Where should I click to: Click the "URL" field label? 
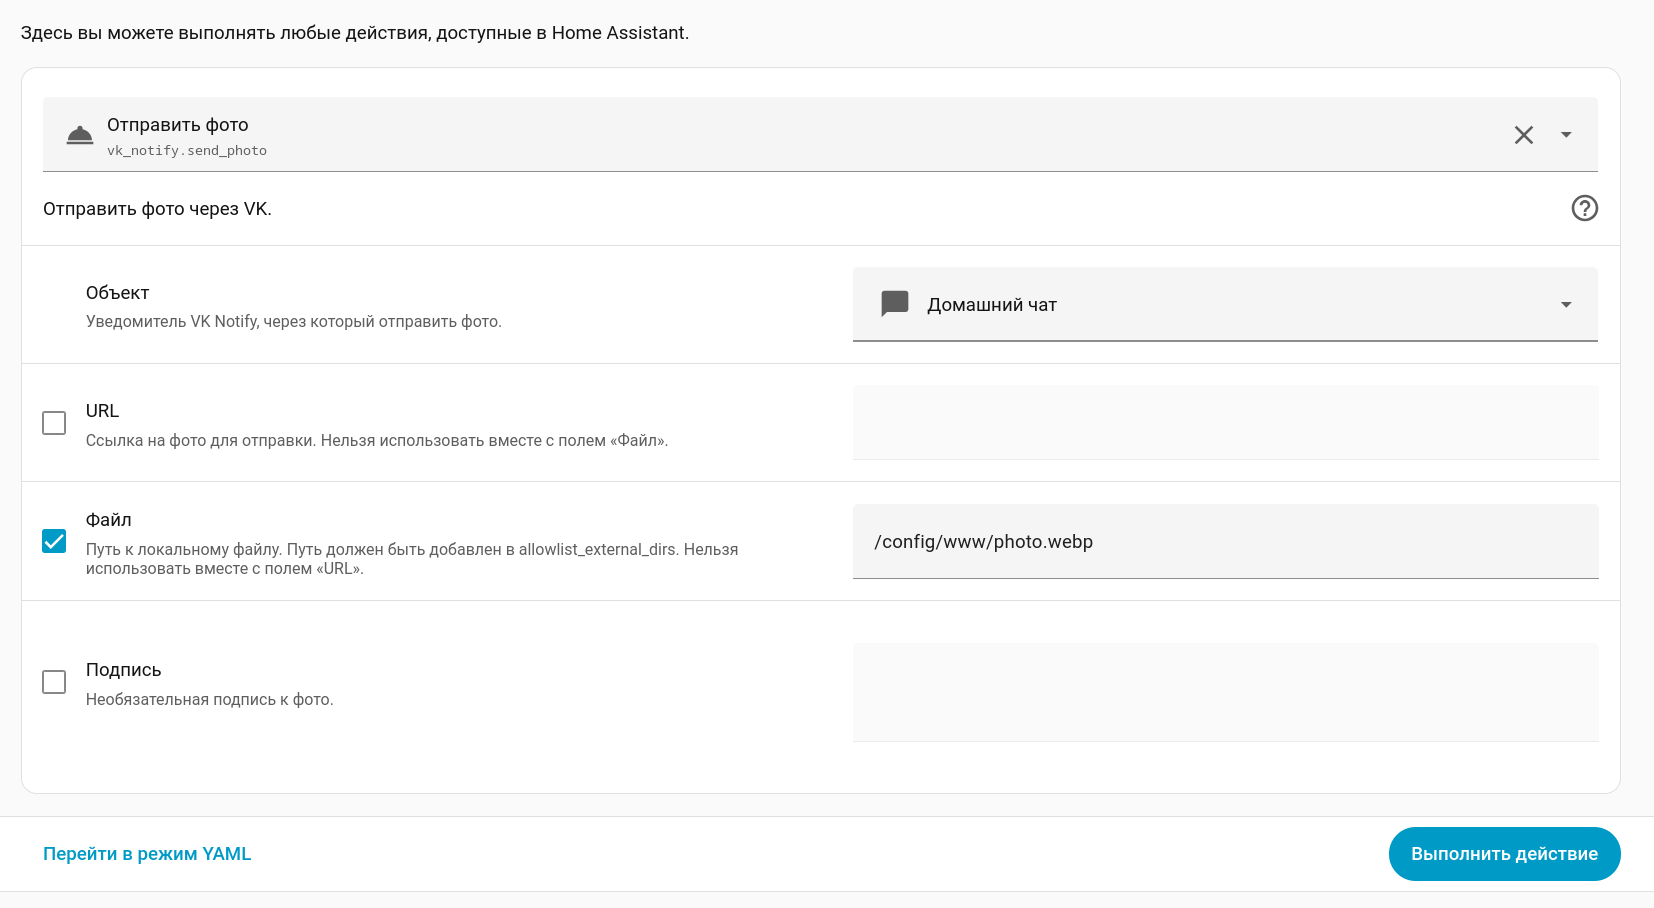tap(101, 410)
